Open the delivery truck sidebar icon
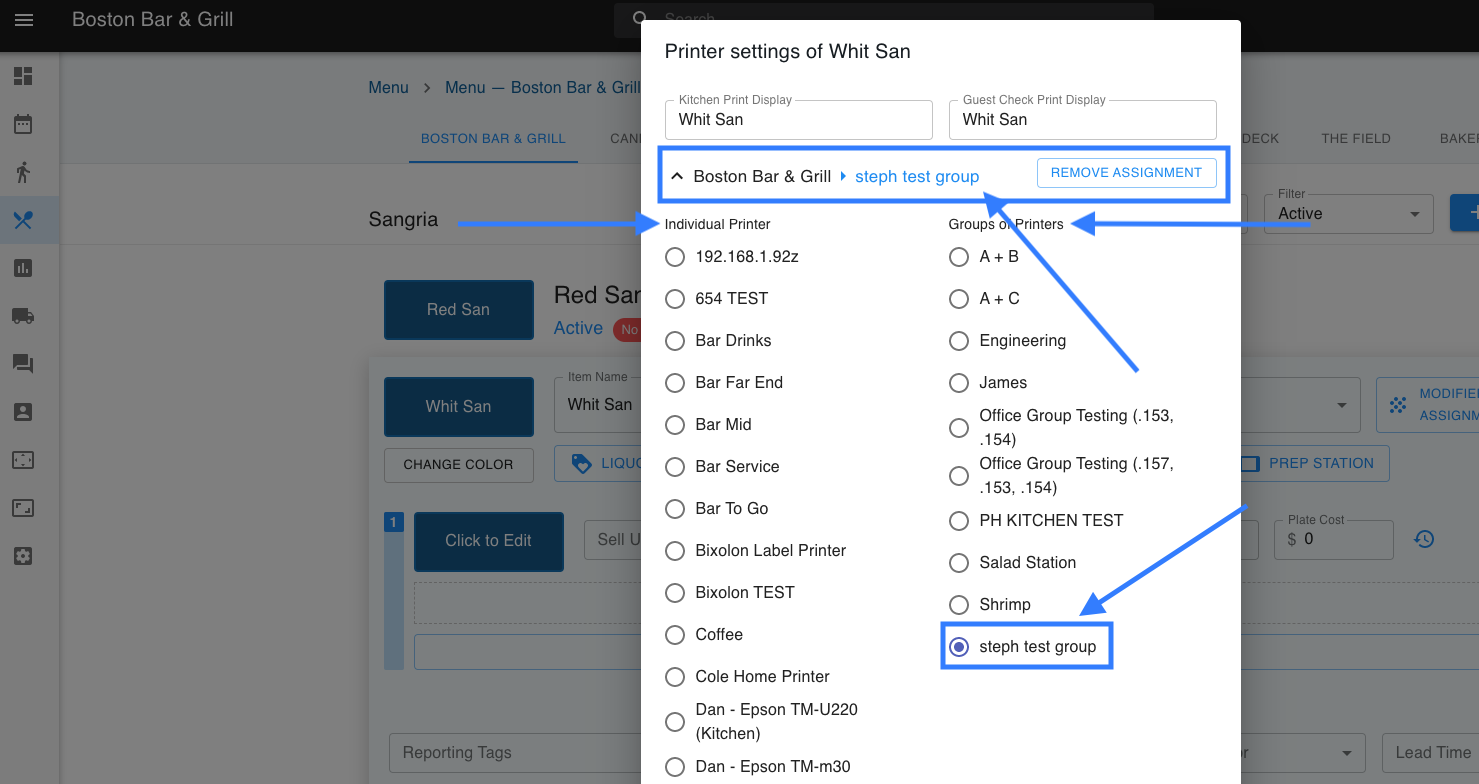Image resolution: width=1479 pixels, height=784 pixels. tap(23, 316)
